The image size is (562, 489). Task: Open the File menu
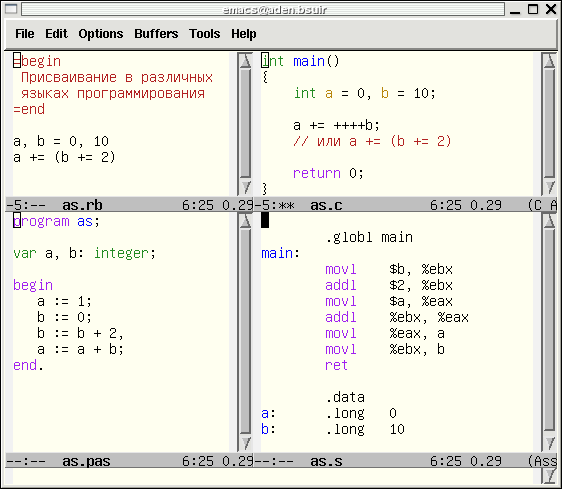coord(24,34)
